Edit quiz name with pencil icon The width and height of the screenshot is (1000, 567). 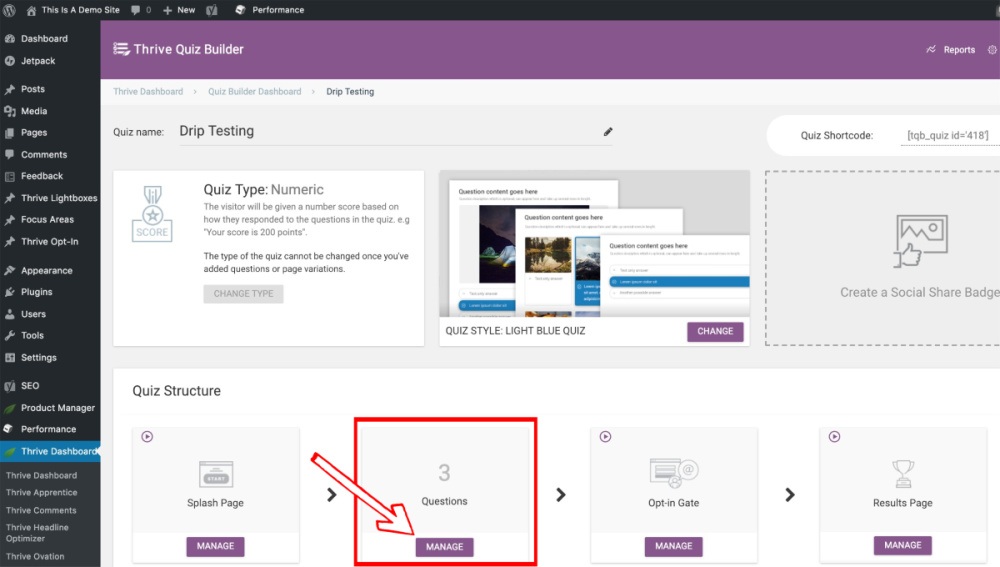click(608, 132)
